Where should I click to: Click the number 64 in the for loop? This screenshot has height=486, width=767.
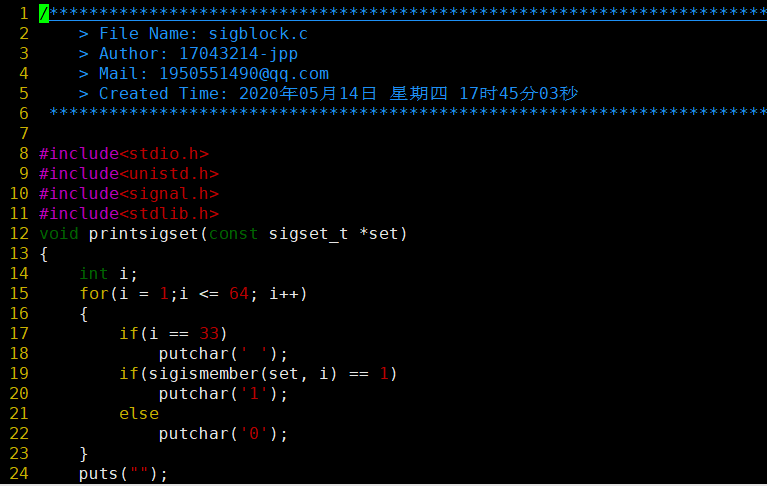(x=239, y=293)
